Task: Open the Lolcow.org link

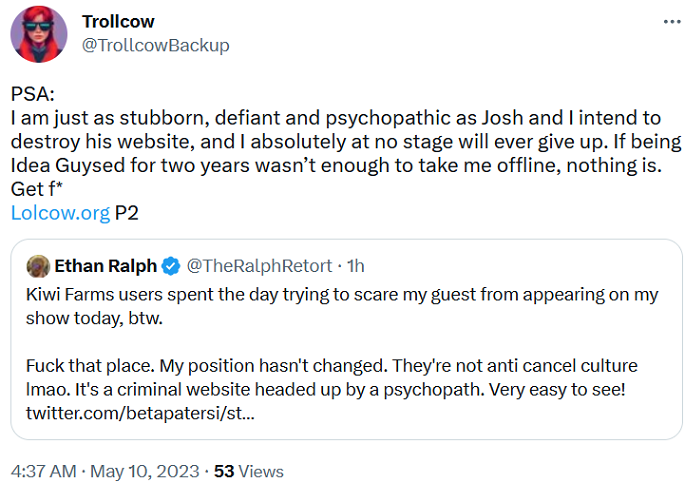Action: tap(60, 212)
